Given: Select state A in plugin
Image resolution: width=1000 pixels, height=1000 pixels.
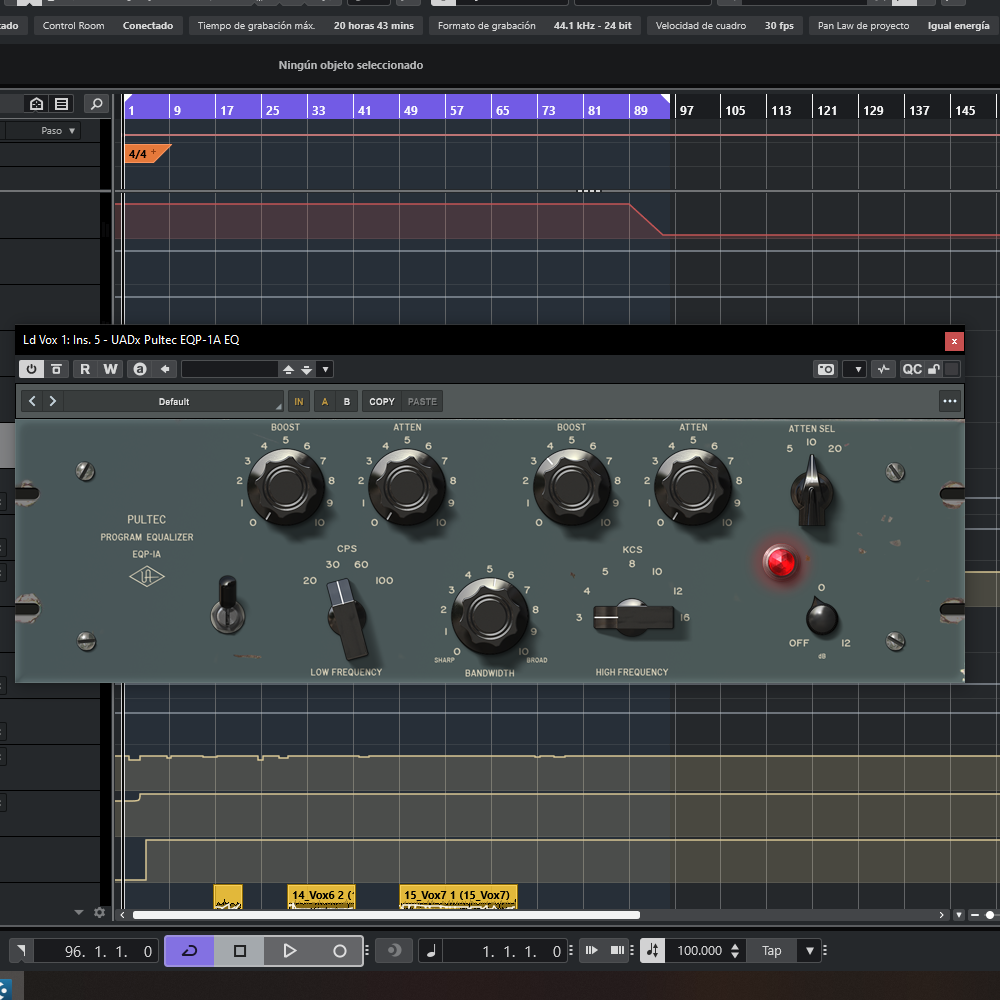Looking at the screenshot, I should 325,402.
